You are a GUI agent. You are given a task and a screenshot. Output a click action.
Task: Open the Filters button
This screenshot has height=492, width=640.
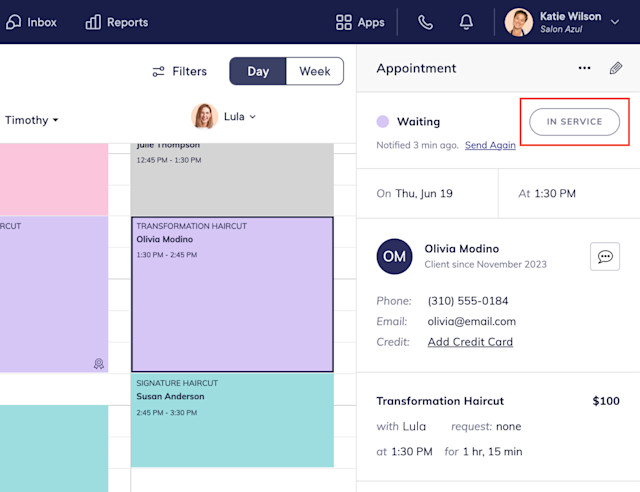[x=180, y=71]
